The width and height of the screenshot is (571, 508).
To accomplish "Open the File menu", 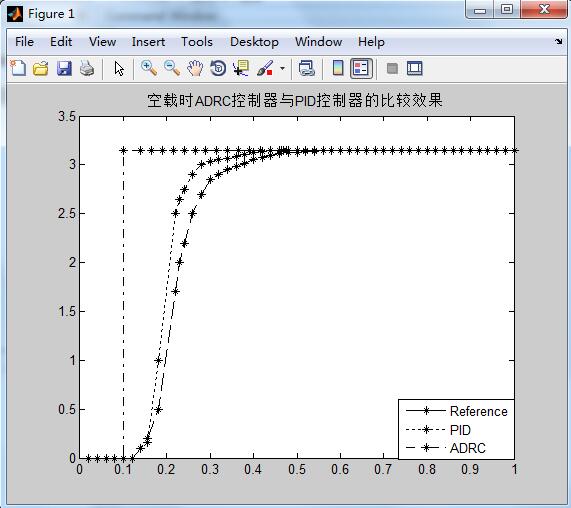I will click(x=24, y=42).
